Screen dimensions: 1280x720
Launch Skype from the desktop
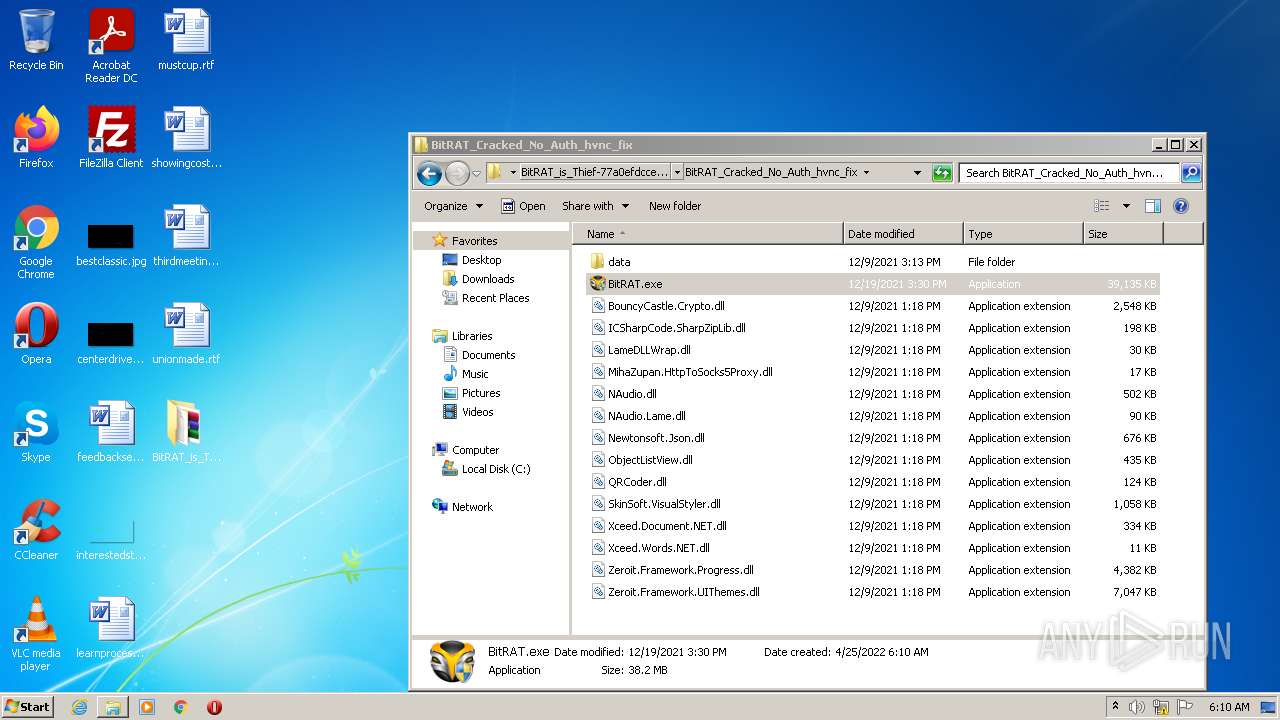point(36,432)
